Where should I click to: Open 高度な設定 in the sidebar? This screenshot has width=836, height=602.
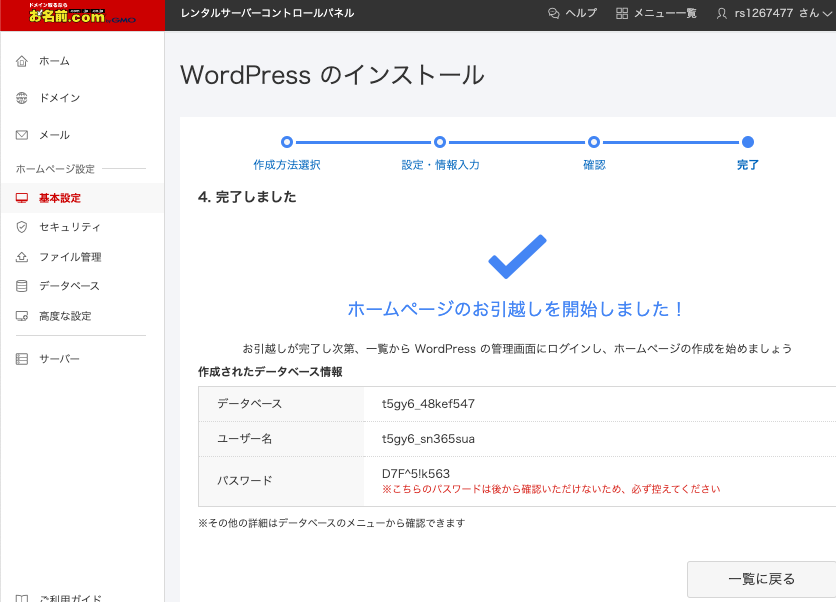(x=65, y=316)
